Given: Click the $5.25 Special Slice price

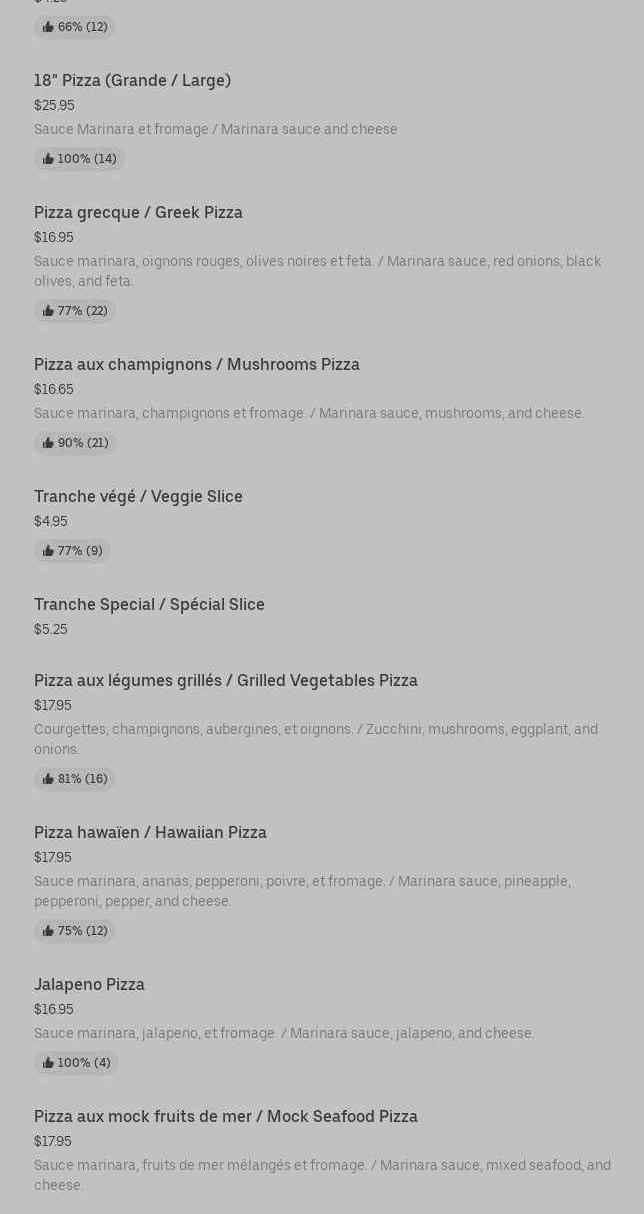Looking at the screenshot, I should coord(51,629).
